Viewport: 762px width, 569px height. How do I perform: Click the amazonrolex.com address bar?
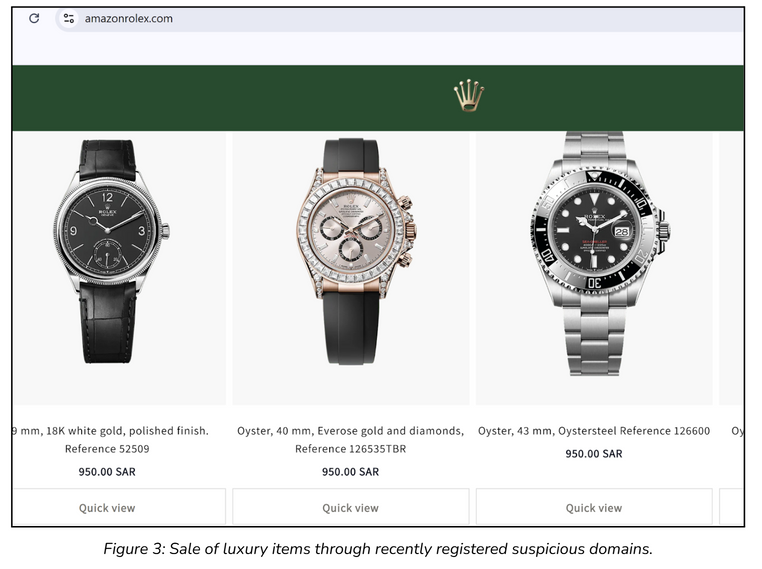click(398, 19)
